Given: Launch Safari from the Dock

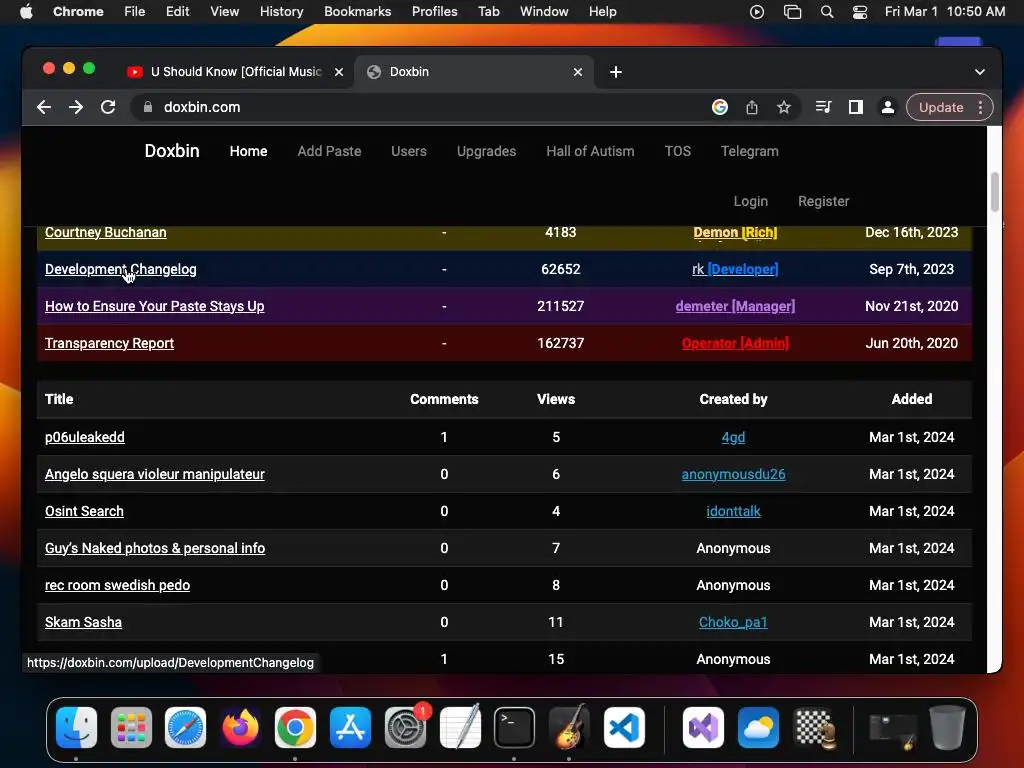Looking at the screenshot, I should [185, 728].
